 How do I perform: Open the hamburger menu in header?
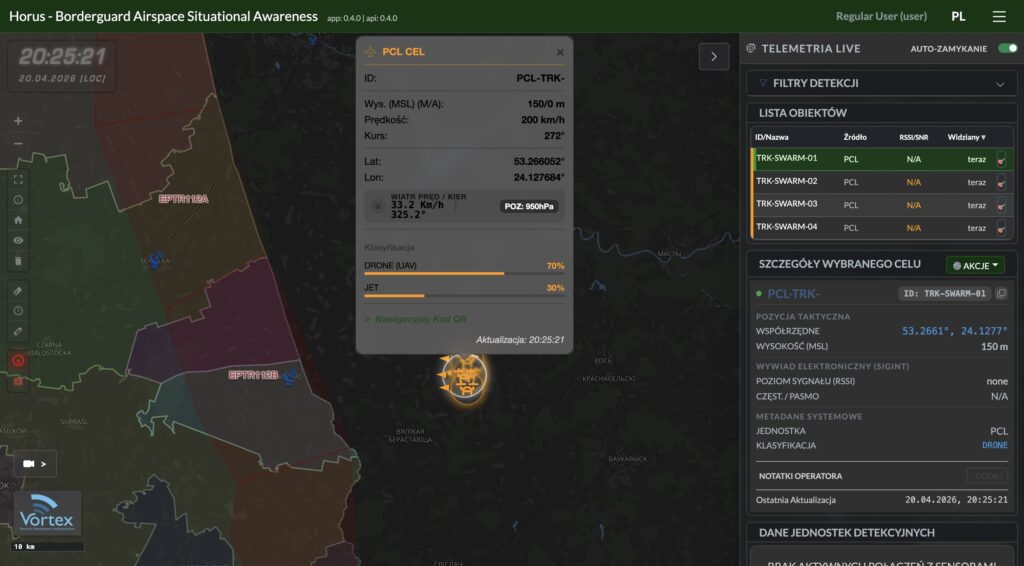pyautogui.click(x=999, y=17)
